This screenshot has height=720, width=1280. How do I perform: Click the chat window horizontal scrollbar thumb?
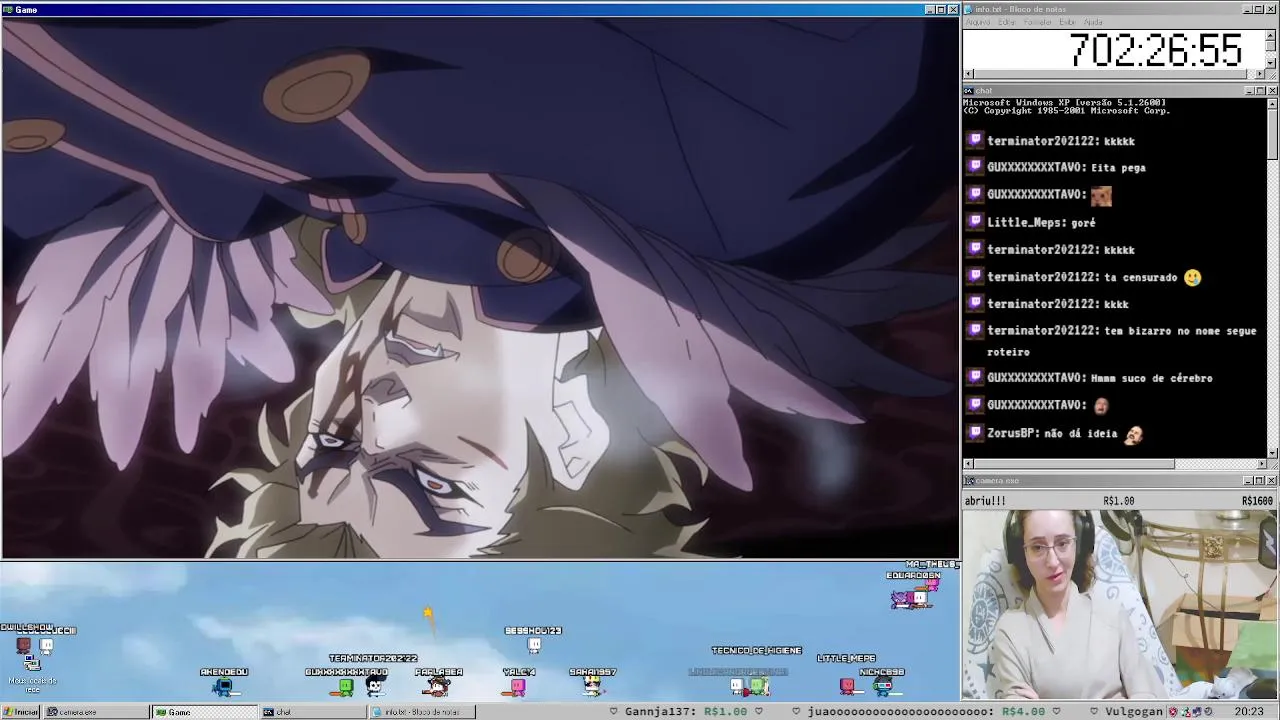point(1074,464)
